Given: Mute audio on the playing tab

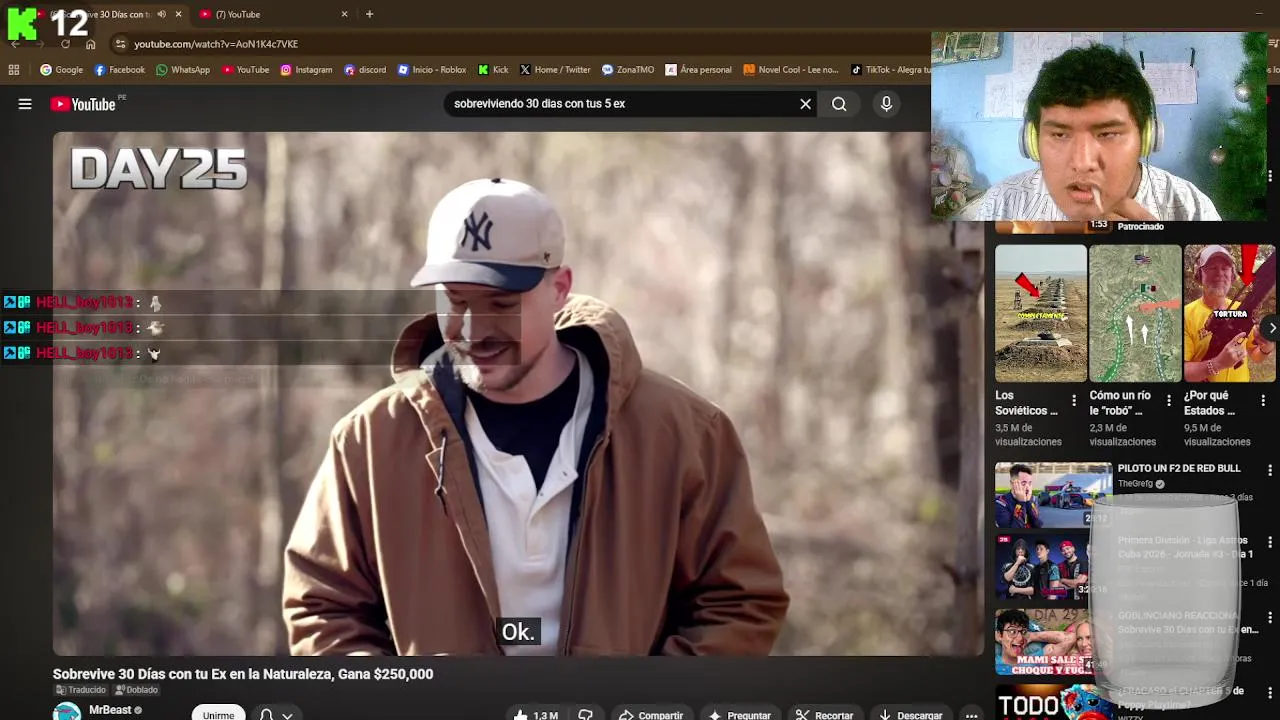Looking at the screenshot, I should [161, 14].
